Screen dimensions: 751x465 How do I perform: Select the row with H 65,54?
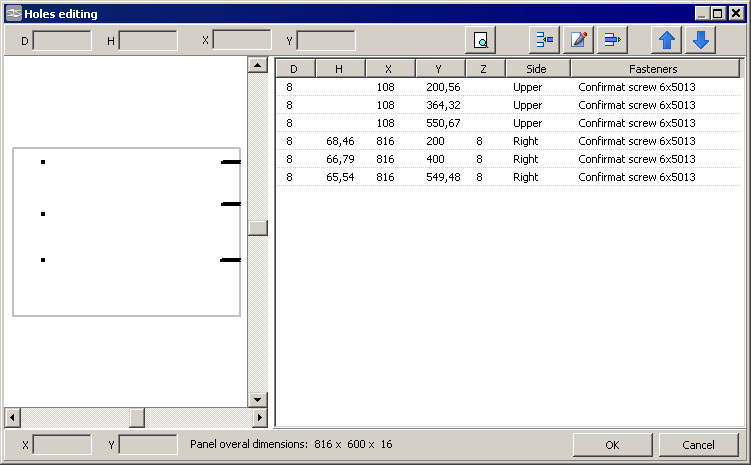tap(508, 177)
